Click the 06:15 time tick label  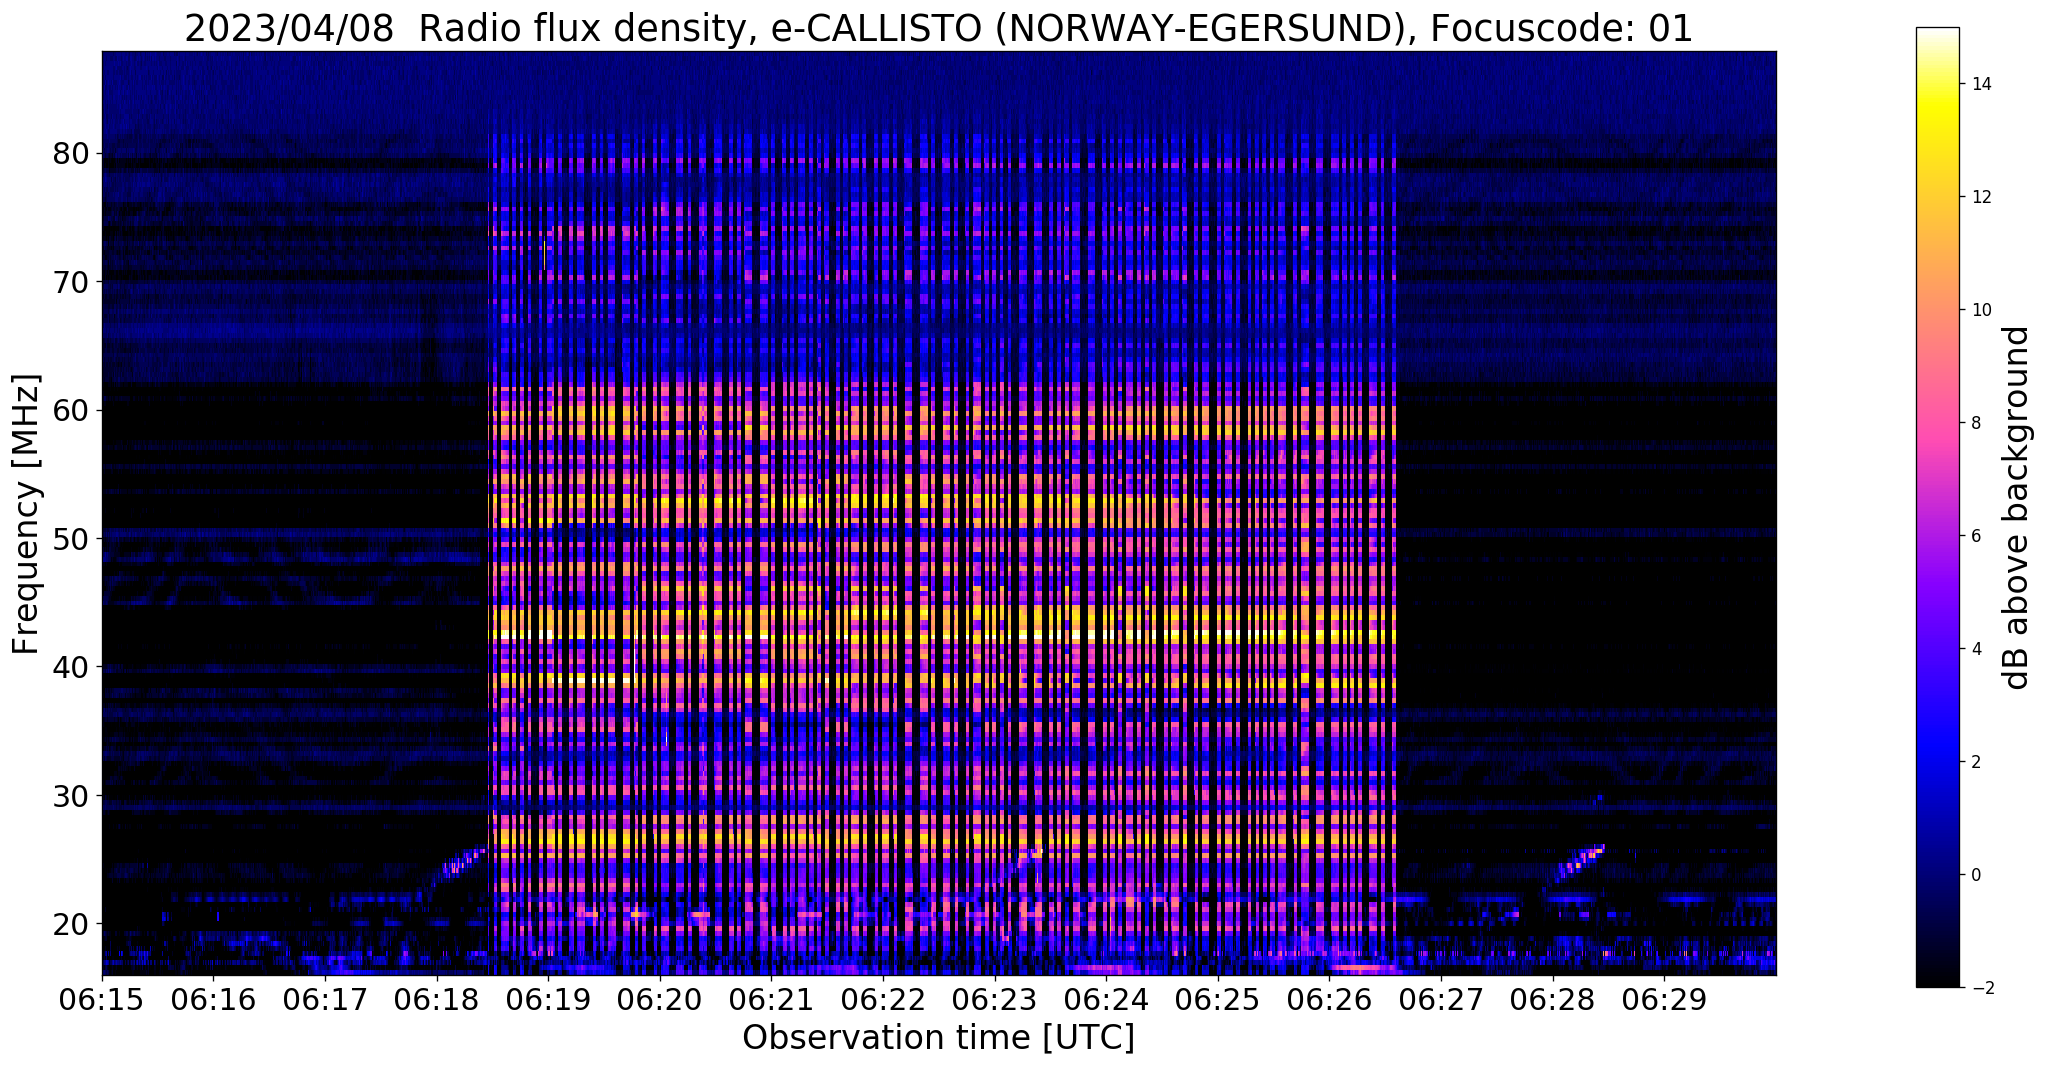pyautogui.click(x=102, y=999)
